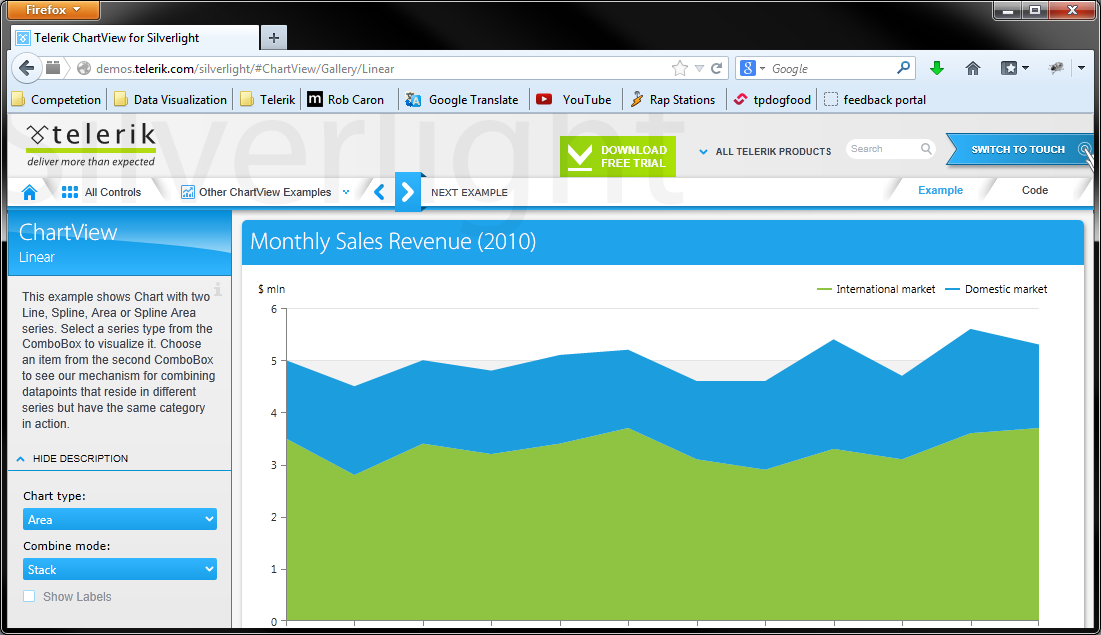Viewport: 1101px width, 635px height.
Task: Click the Download Free Trial button
Action: [x=618, y=156]
